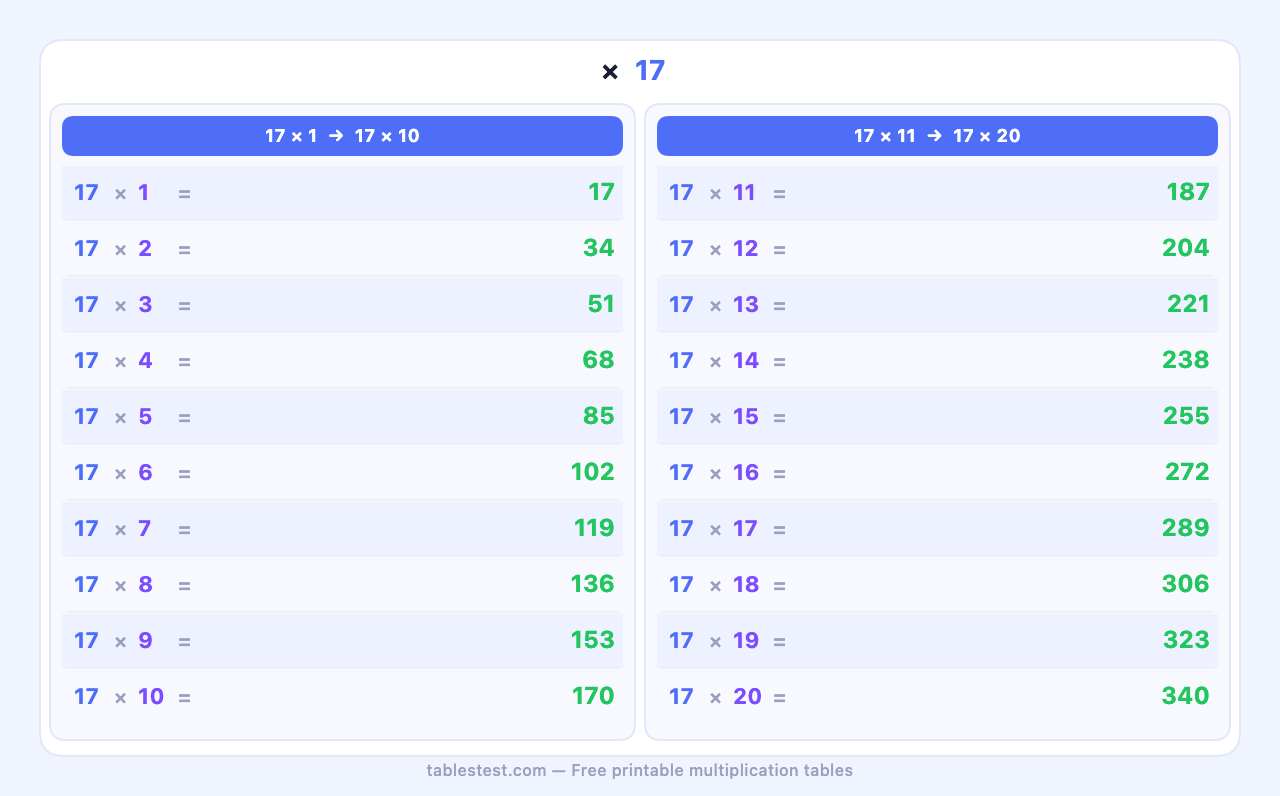Click the arrow in the 17 × 1 header
Image resolution: width=1280 pixels, height=796 pixels.
(336, 136)
